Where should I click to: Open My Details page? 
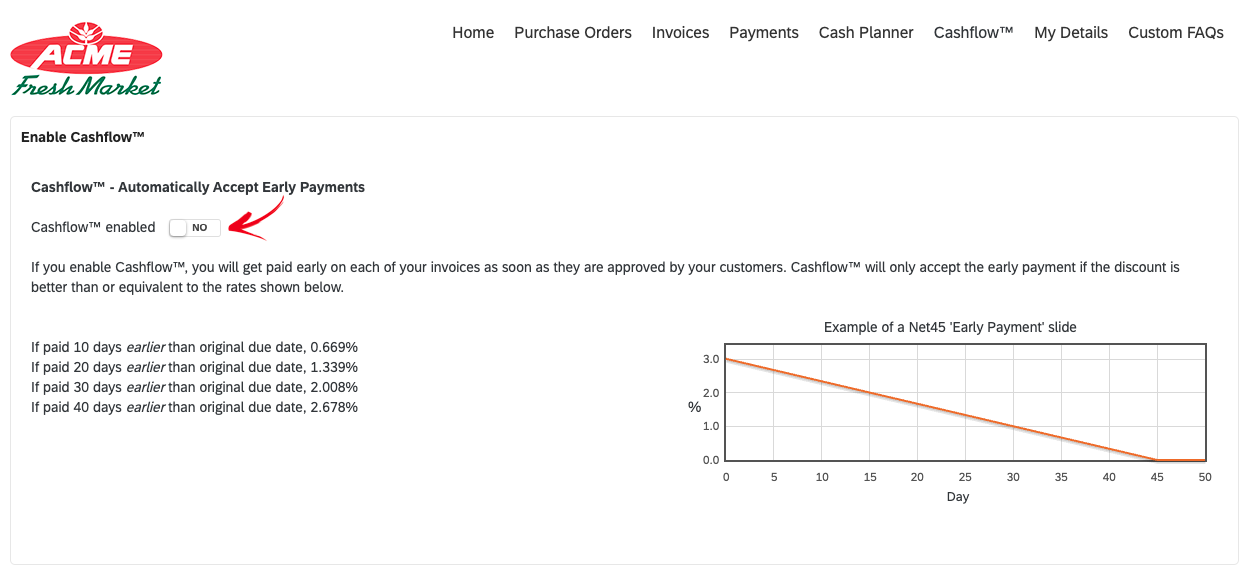click(1071, 32)
